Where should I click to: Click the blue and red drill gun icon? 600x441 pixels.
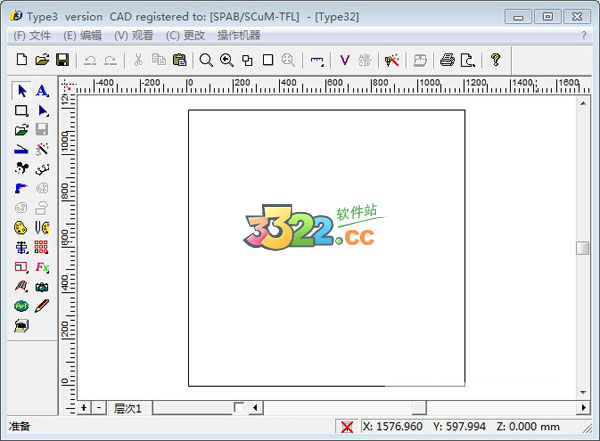pyautogui.click(x=21, y=188)
